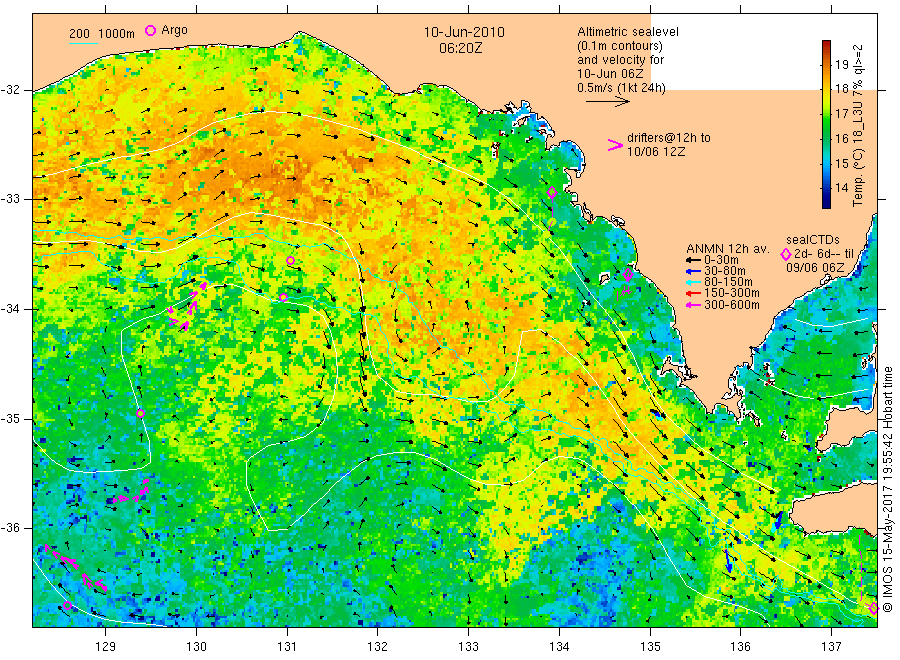Screen dimensions: 900x660
Task: Click the -34 latitude axis label
Action: point(10,309)
